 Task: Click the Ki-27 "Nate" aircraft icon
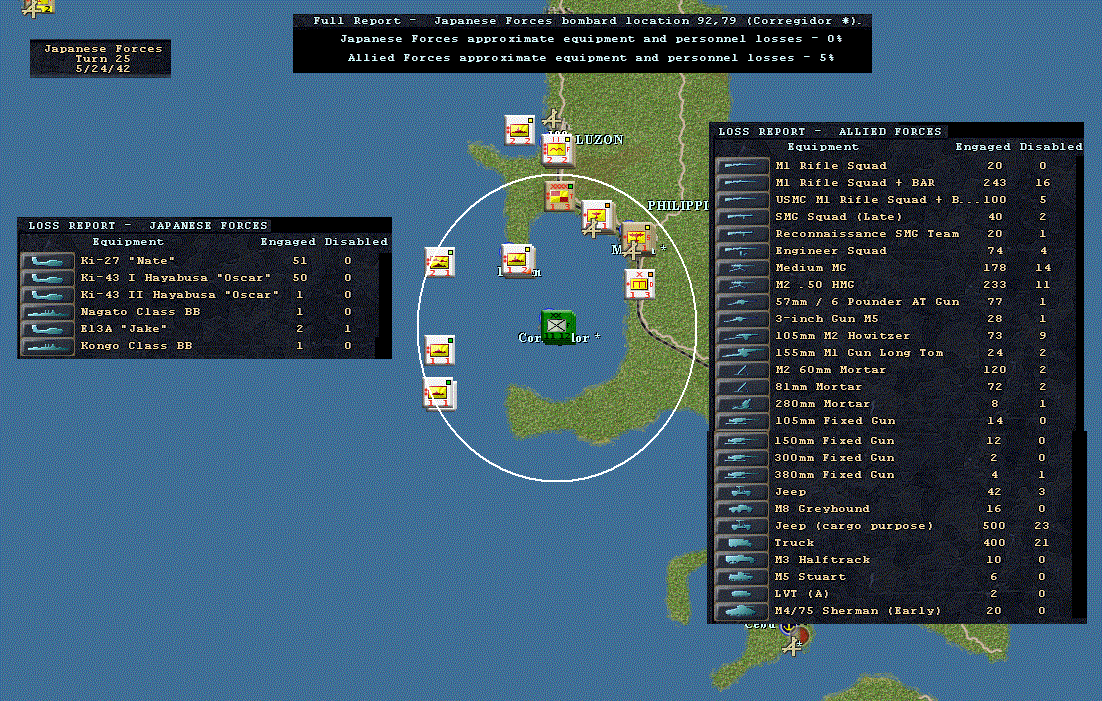pyautogui.click(x=48, y=261)
